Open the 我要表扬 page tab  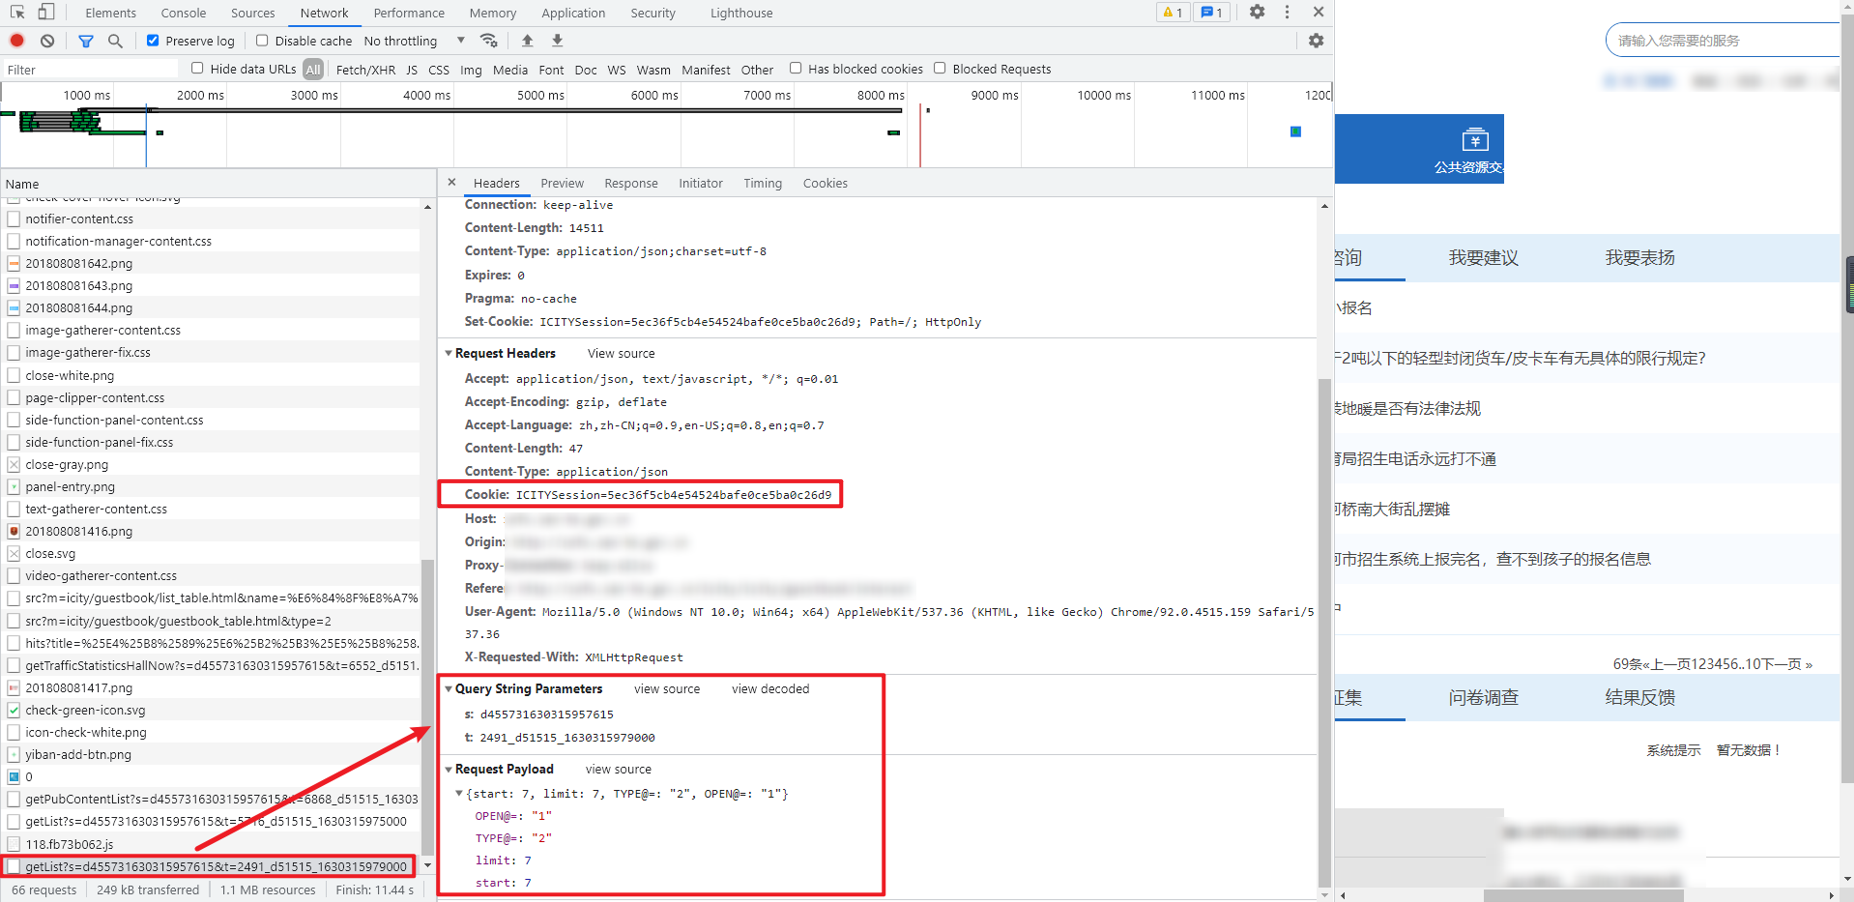pos(1640,258)
